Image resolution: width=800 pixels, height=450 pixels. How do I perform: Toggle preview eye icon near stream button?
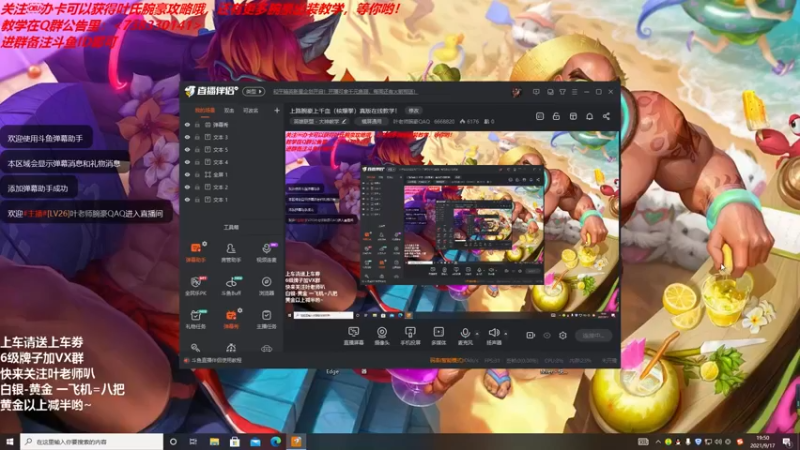pos(547,335)
